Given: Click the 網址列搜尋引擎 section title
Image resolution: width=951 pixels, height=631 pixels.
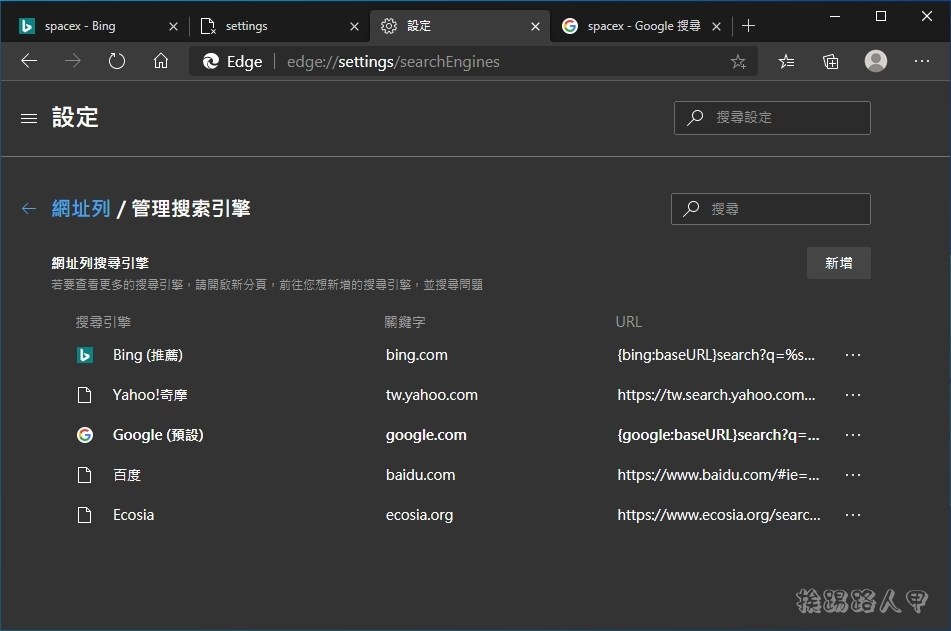Looking at the screenshot, I should (x=100, y=263).
